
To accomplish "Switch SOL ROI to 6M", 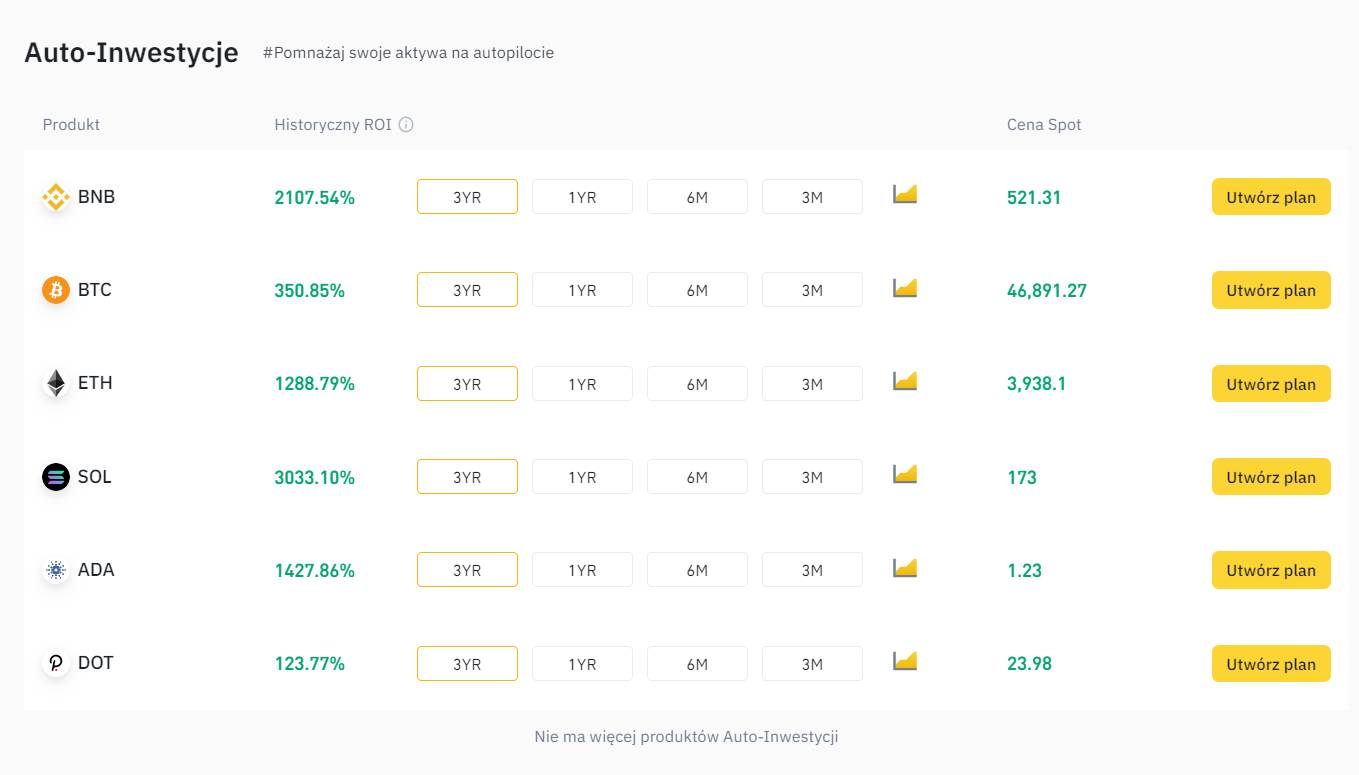I will (x=697, y=477).
